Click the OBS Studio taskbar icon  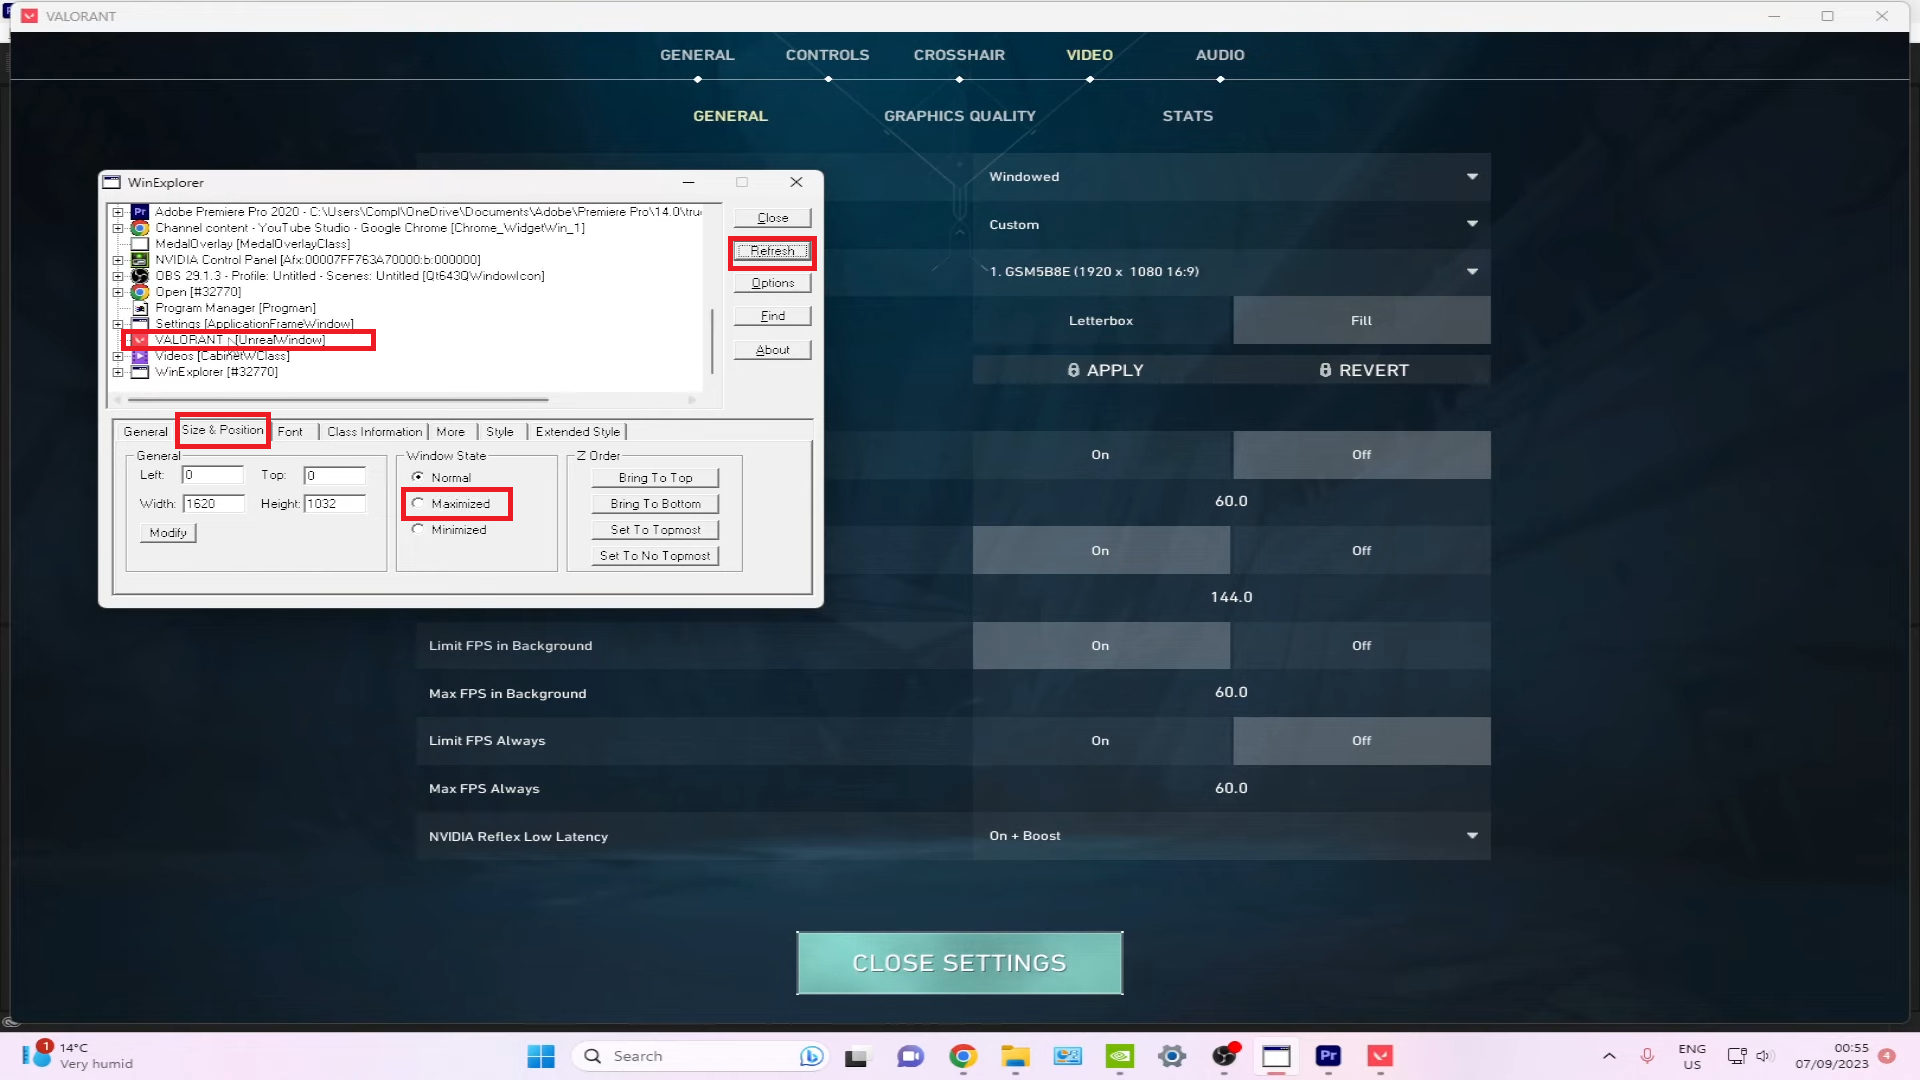(1224, 1056)
